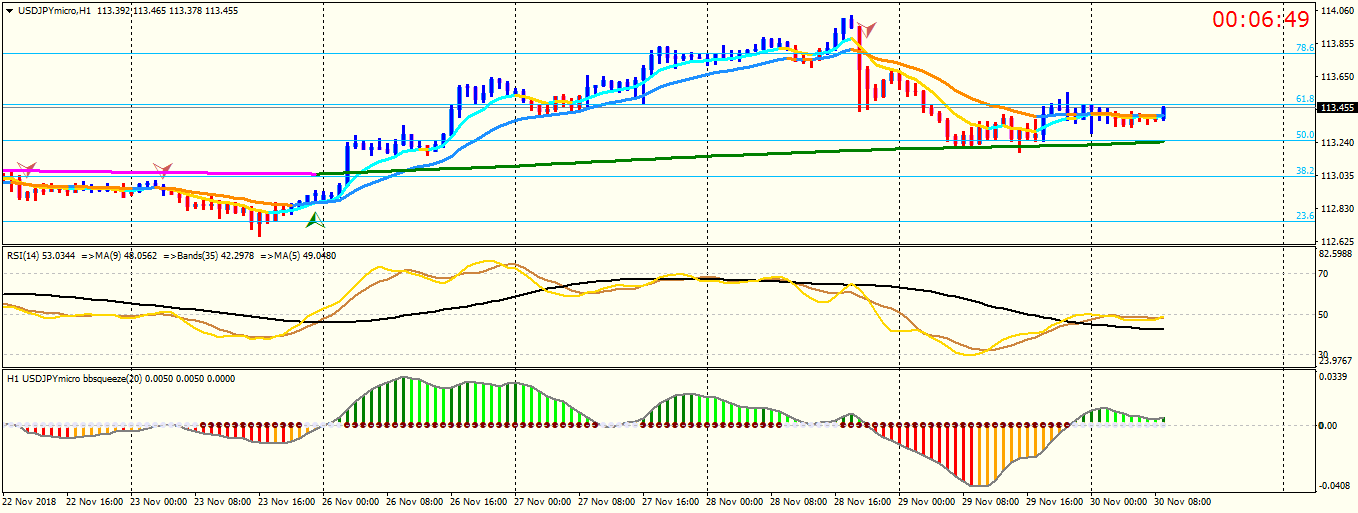1358x513 pixels.
Task: Click the 23 Nov 16:00 time label
Action: pos(288,500)
